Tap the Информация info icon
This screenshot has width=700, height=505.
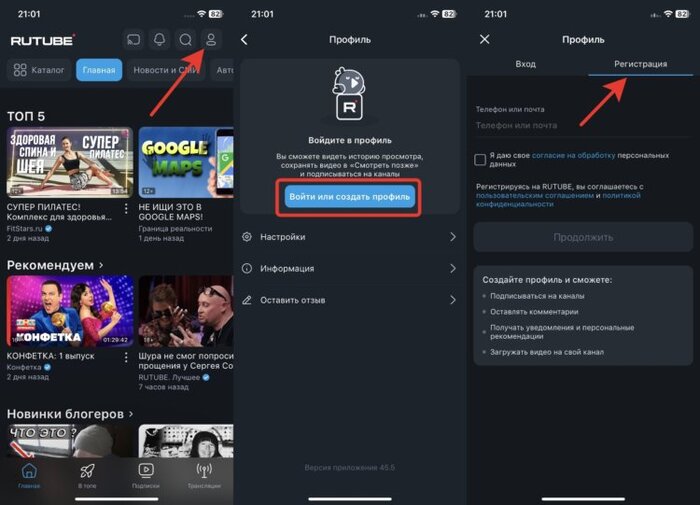point(247,268)
